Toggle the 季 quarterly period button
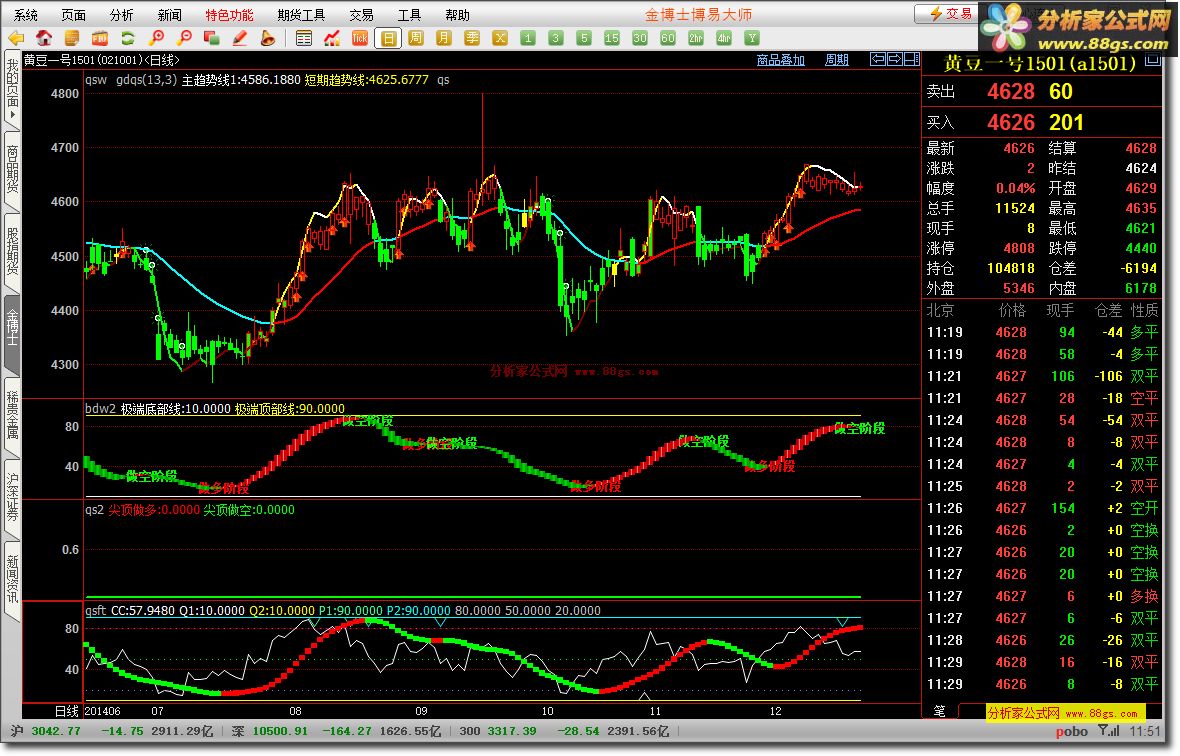The width and height of the screenshot is (1180, 756). click(x=472, y=38)
